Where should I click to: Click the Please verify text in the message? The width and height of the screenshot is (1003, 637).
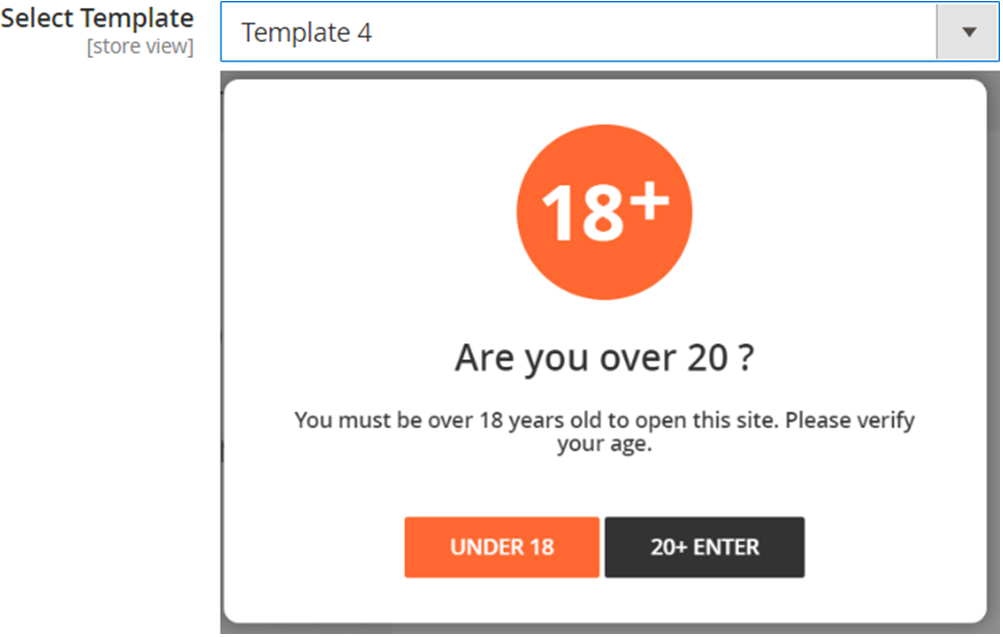coord(850,420)
